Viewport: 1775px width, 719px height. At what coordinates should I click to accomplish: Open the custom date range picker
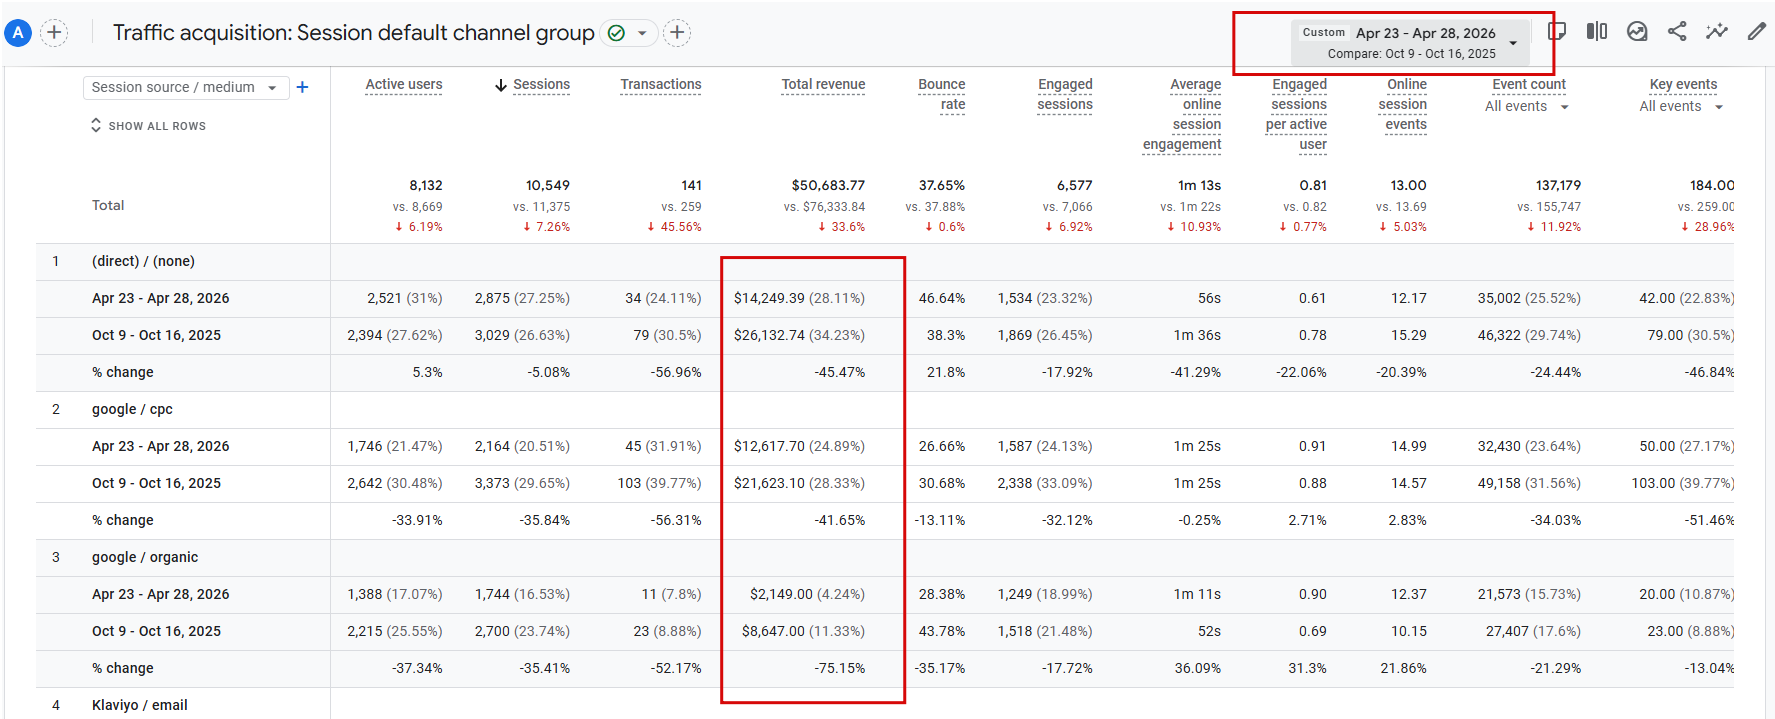tap(1410, 43)
